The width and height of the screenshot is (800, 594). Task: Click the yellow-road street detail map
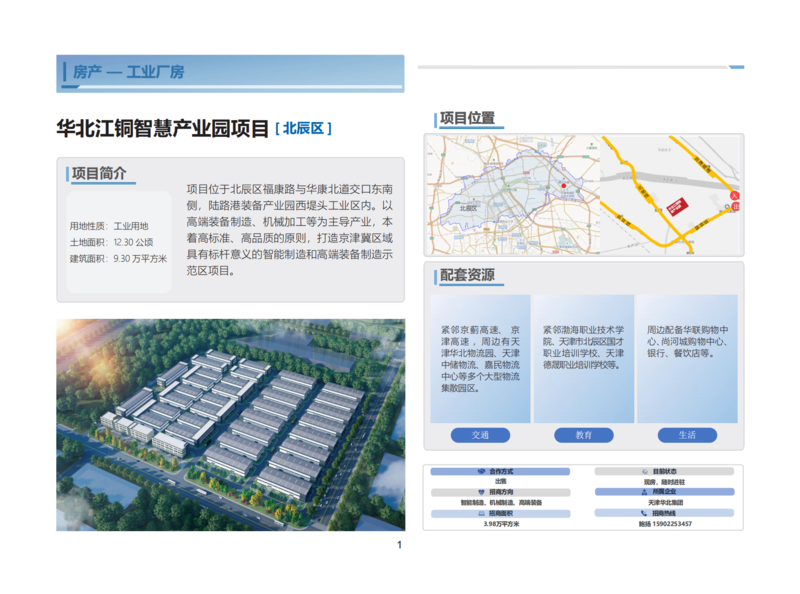click(x=669, y=194)
